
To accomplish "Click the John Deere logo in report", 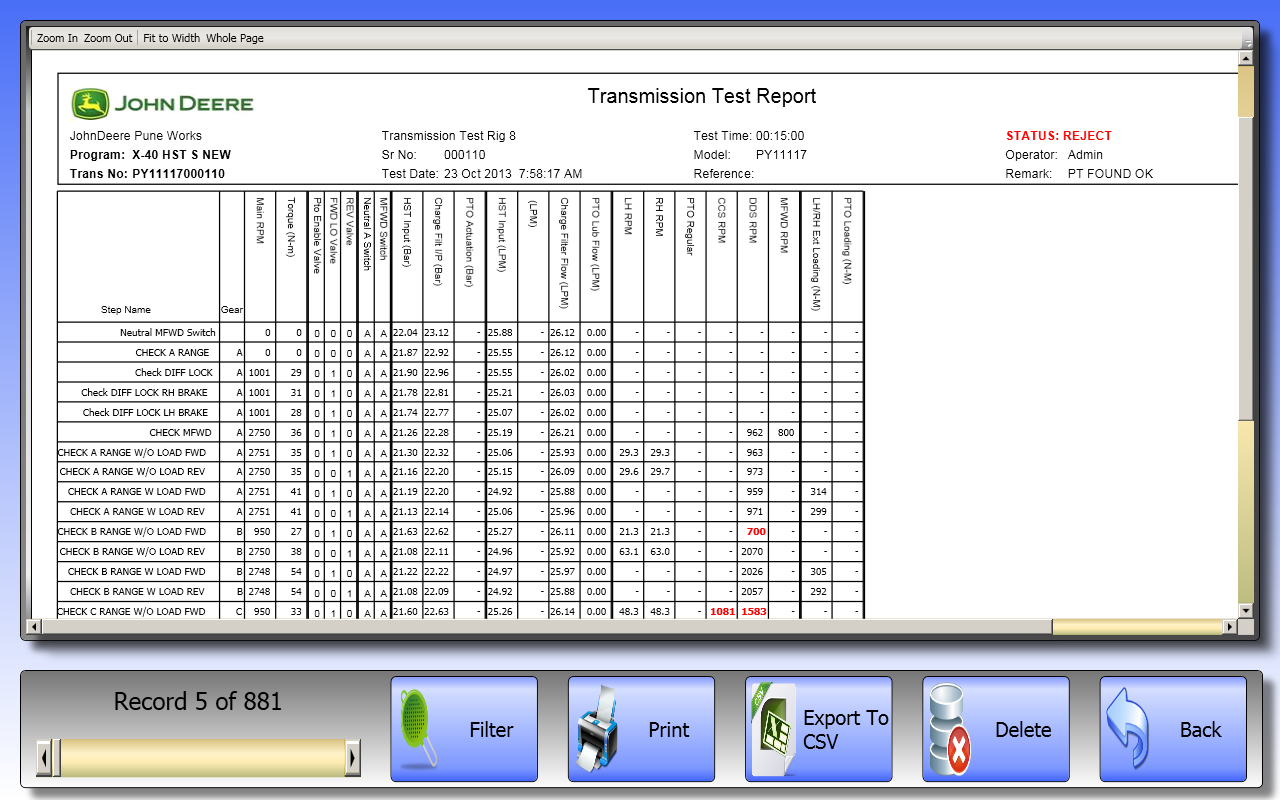I will pyautogui.click(x=163, y=103).
